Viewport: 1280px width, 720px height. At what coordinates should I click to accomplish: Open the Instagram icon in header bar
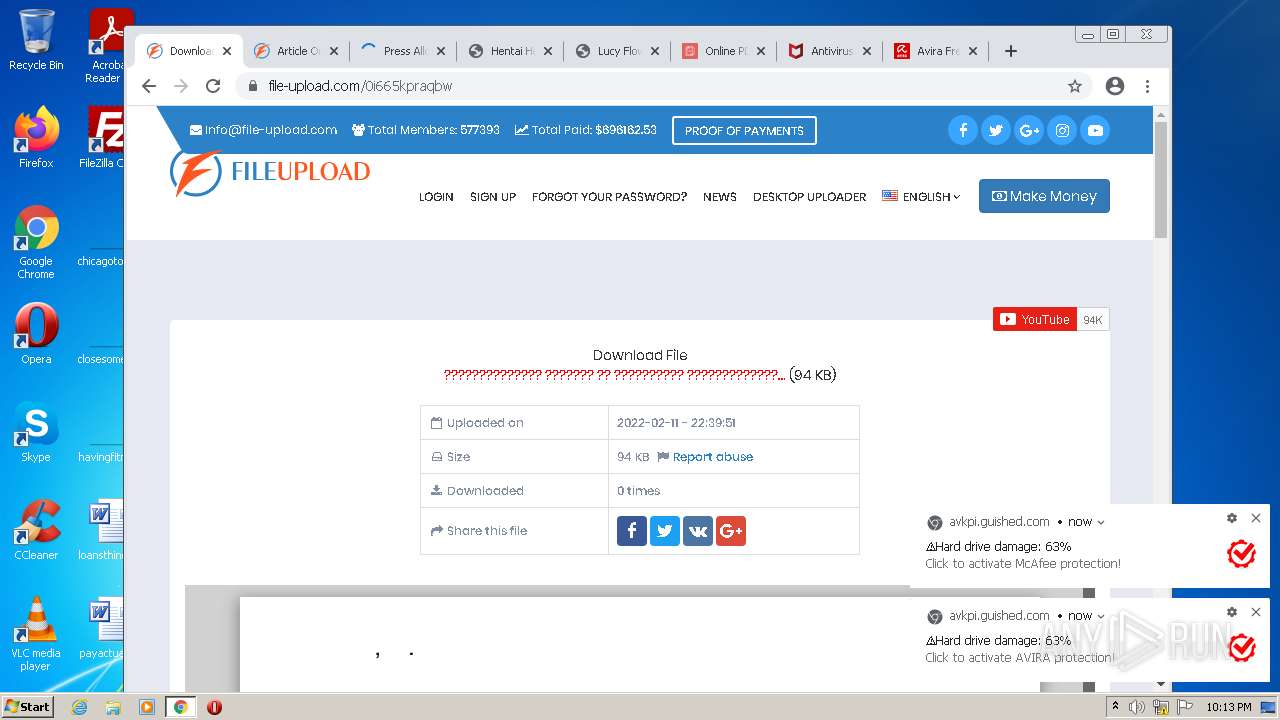1062,130
